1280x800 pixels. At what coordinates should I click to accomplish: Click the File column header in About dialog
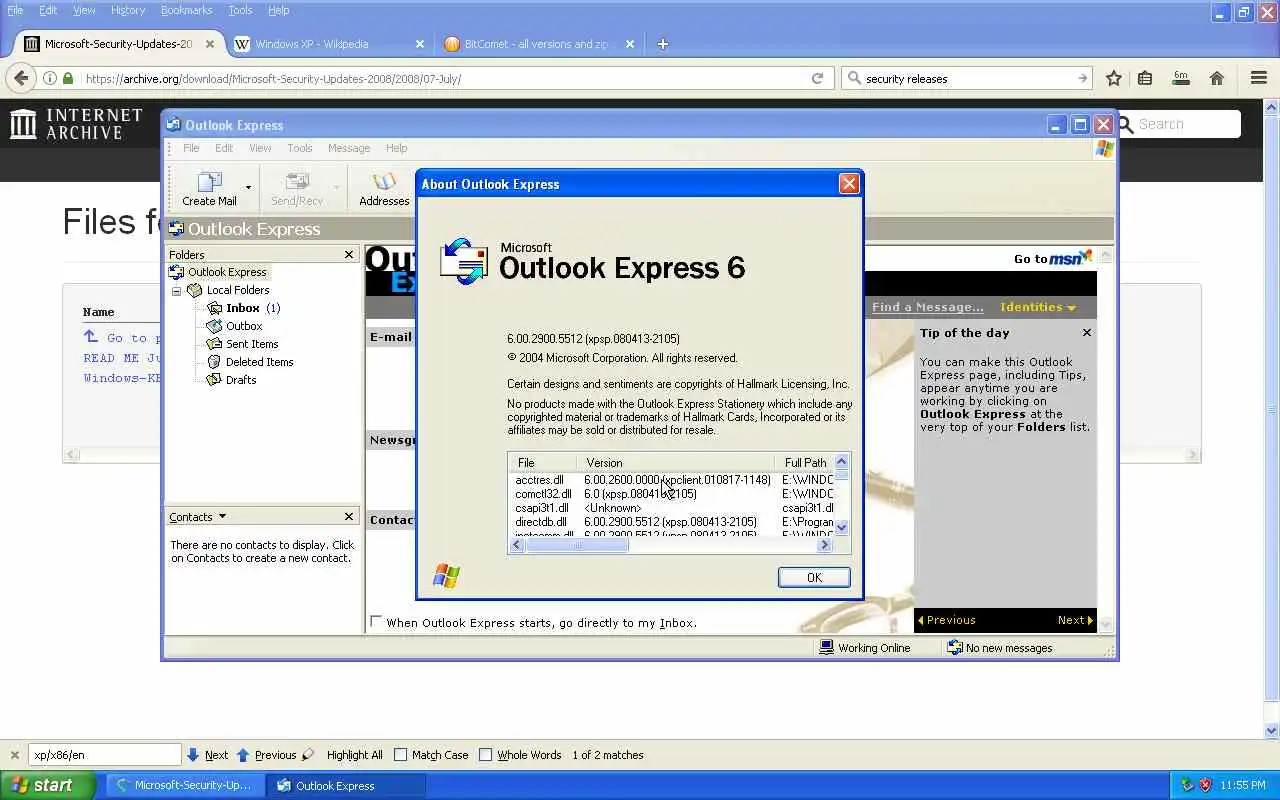[x=542, y=463]
